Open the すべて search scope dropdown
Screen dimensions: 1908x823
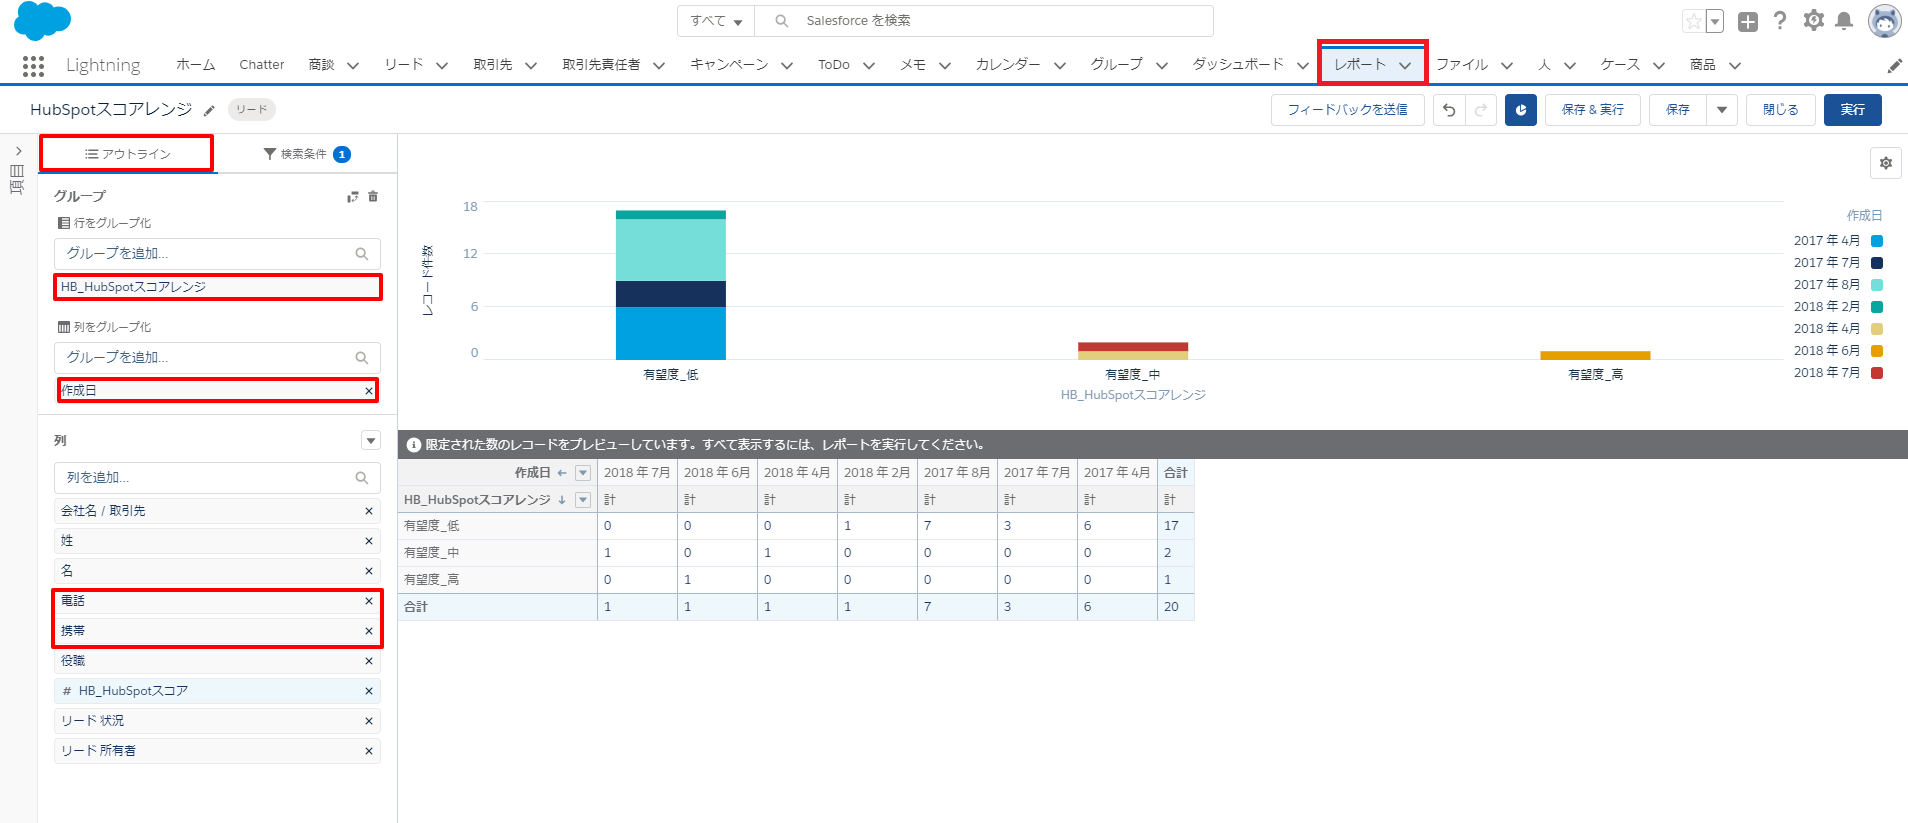pyautogui.click(x=716, y=21)
